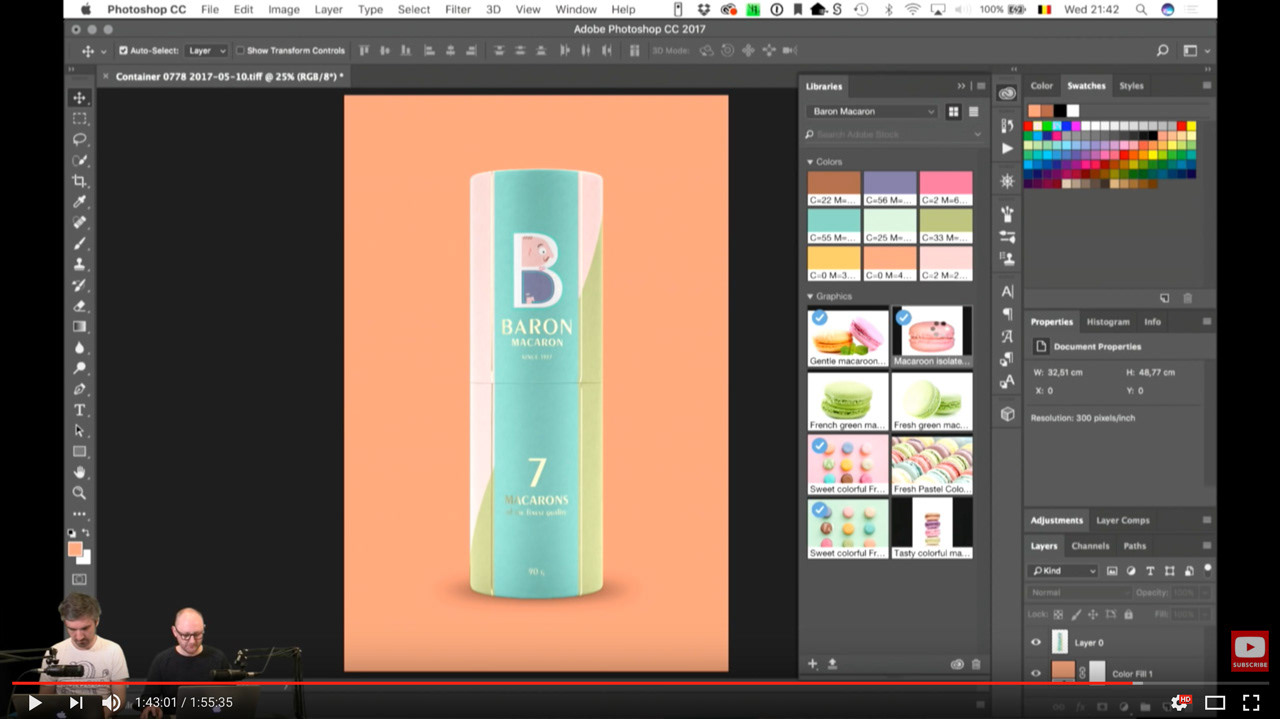
Task: Play the YouTube video
Action: point(34,702)
